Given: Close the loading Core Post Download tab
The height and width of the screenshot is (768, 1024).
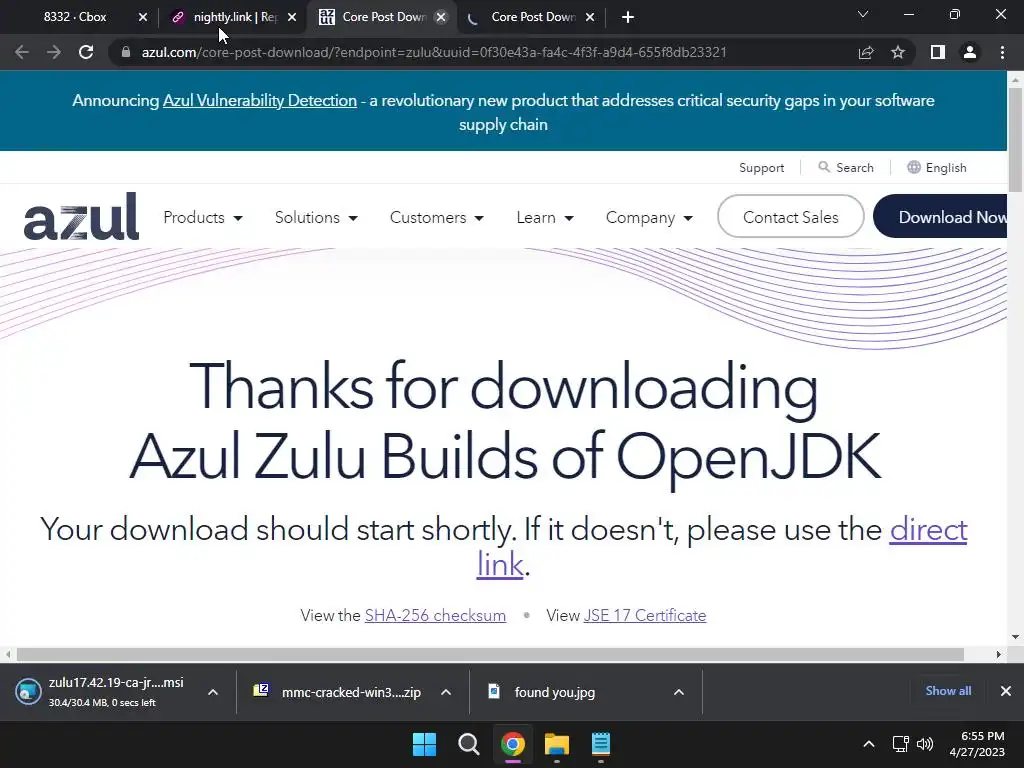Looking at the screenshot, I should click(x=590, y=17).
